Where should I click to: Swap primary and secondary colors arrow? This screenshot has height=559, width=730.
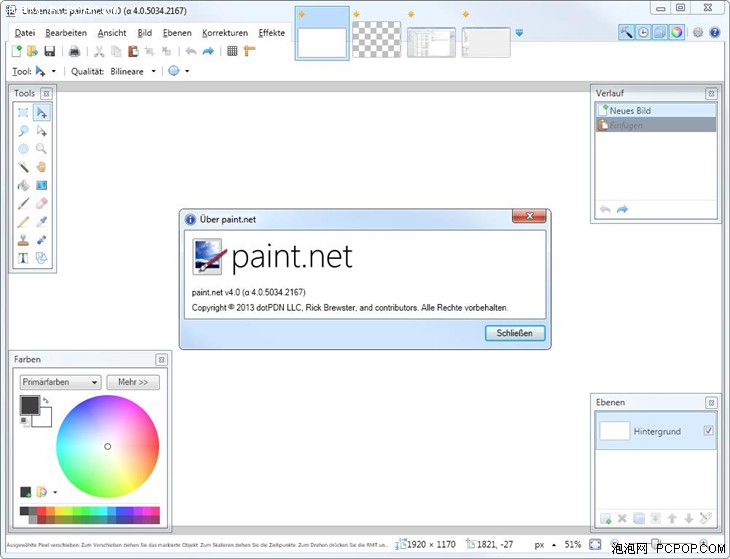click(x=46, y=400)
